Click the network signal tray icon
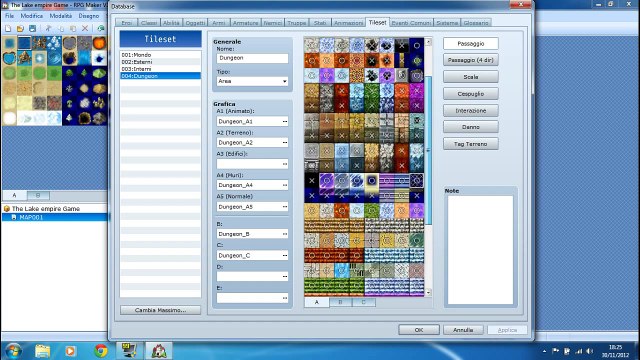Screen dimensions: 640x360 (579, 351)
